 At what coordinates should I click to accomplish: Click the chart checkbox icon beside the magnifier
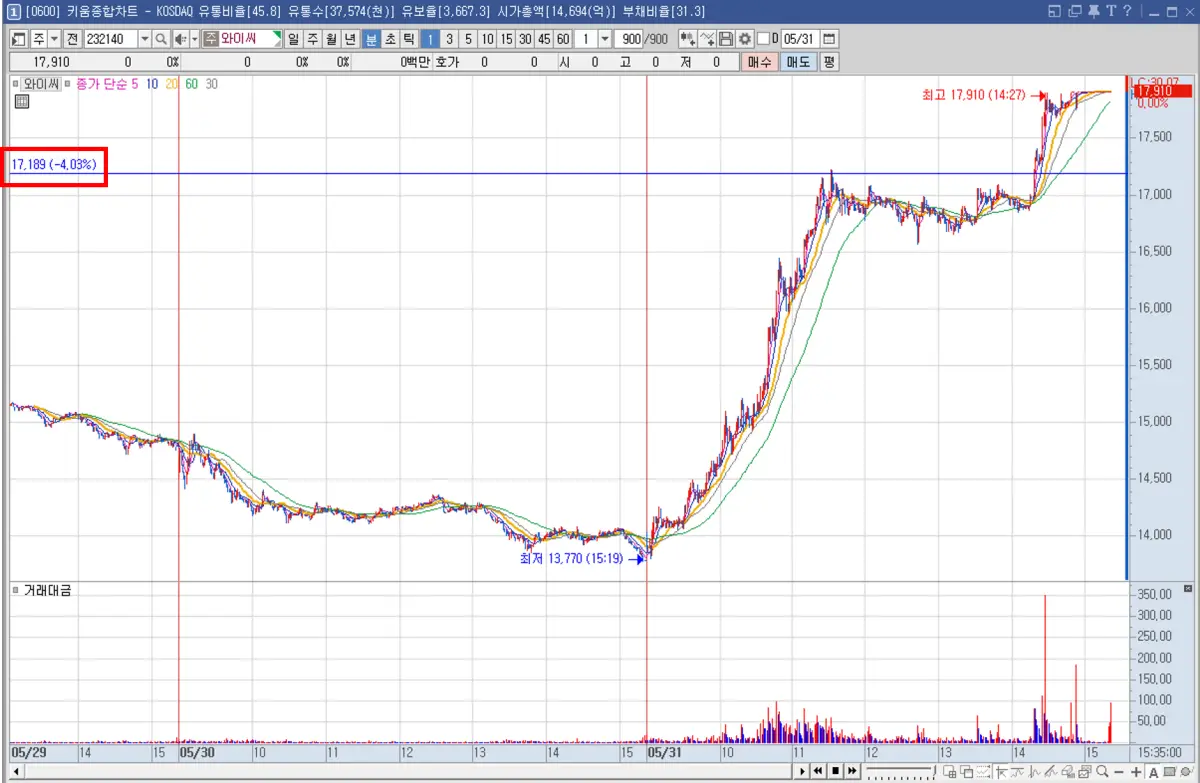(x=1085, y=772)
